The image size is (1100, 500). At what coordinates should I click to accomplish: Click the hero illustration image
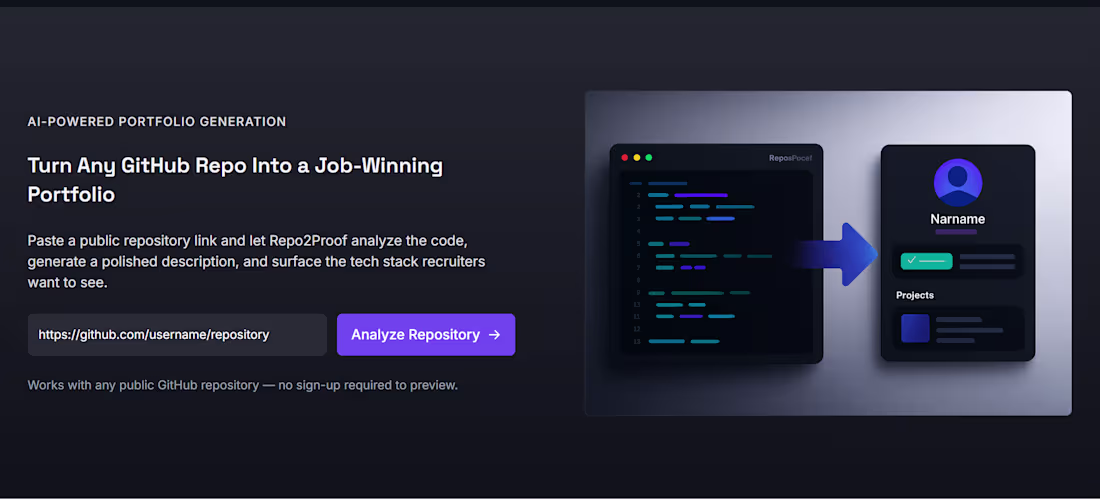pos(828,253)
